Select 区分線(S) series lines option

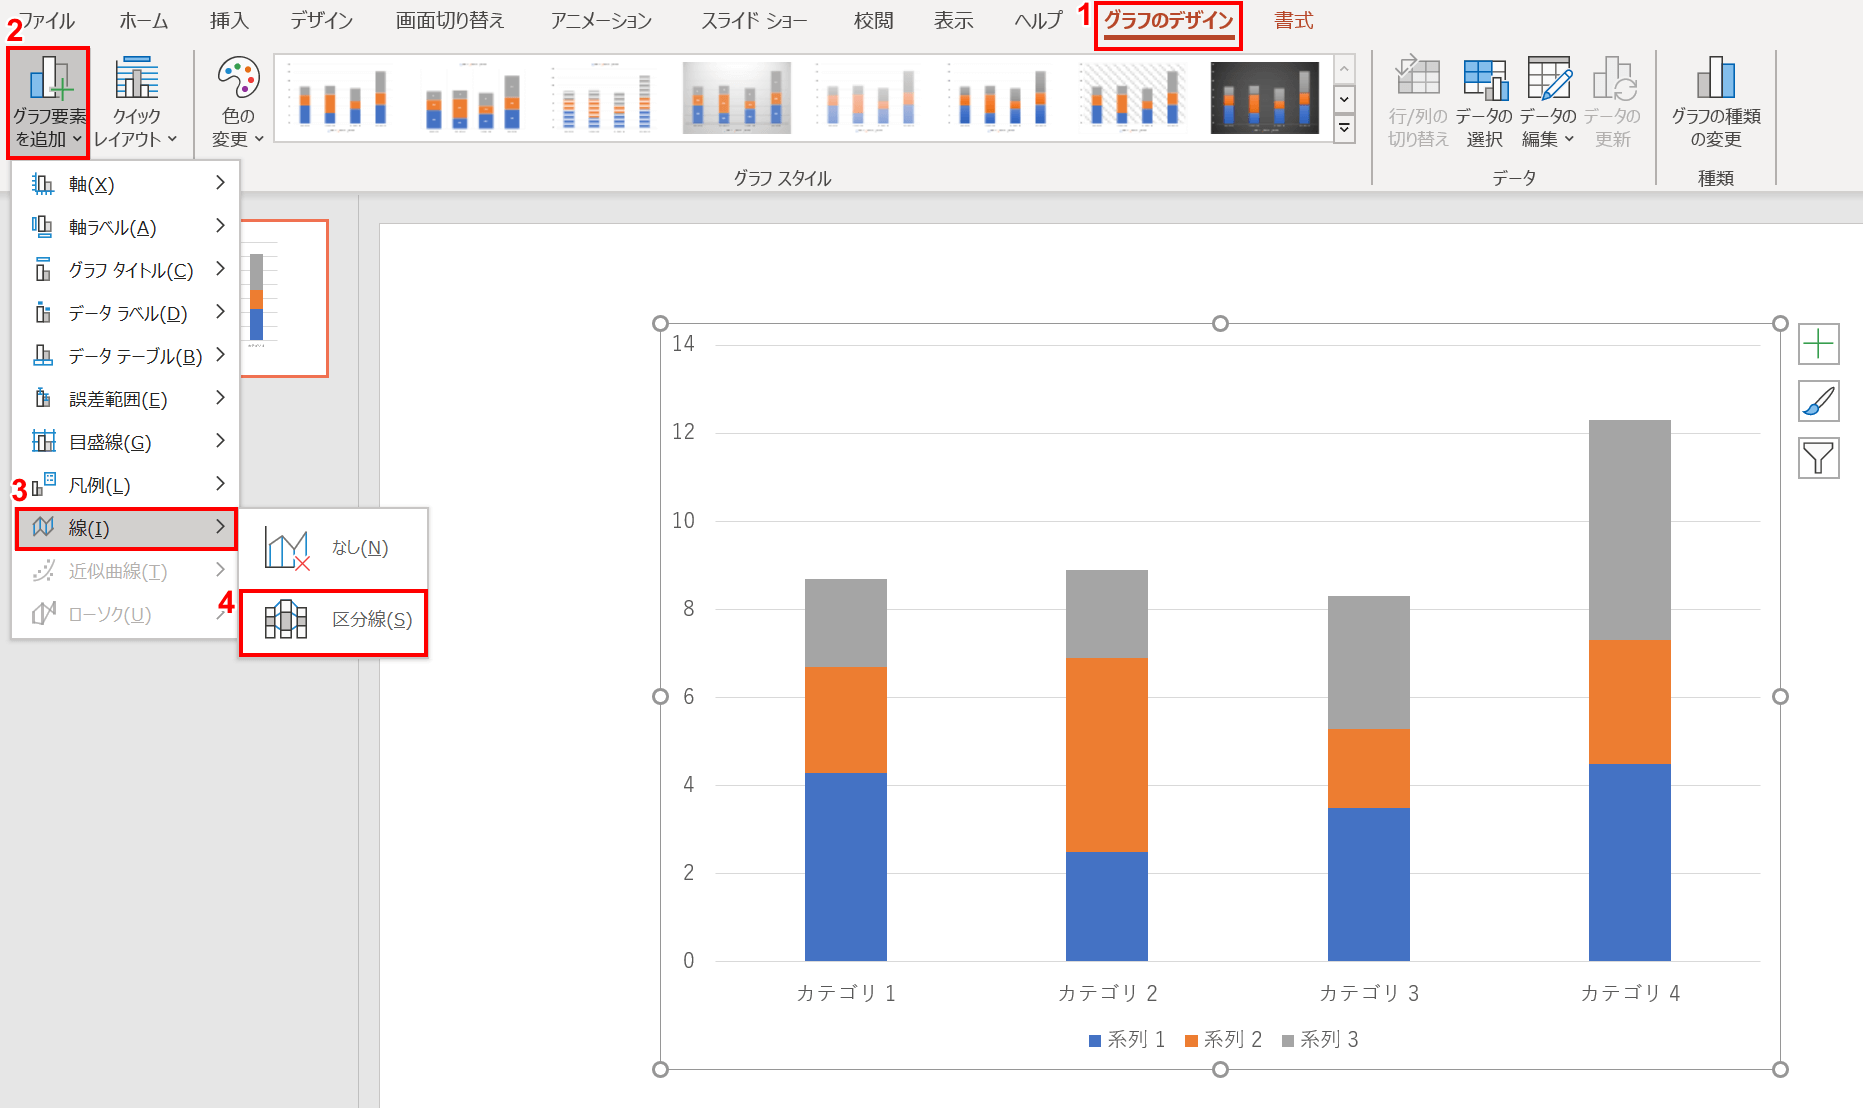pos(334,621)
